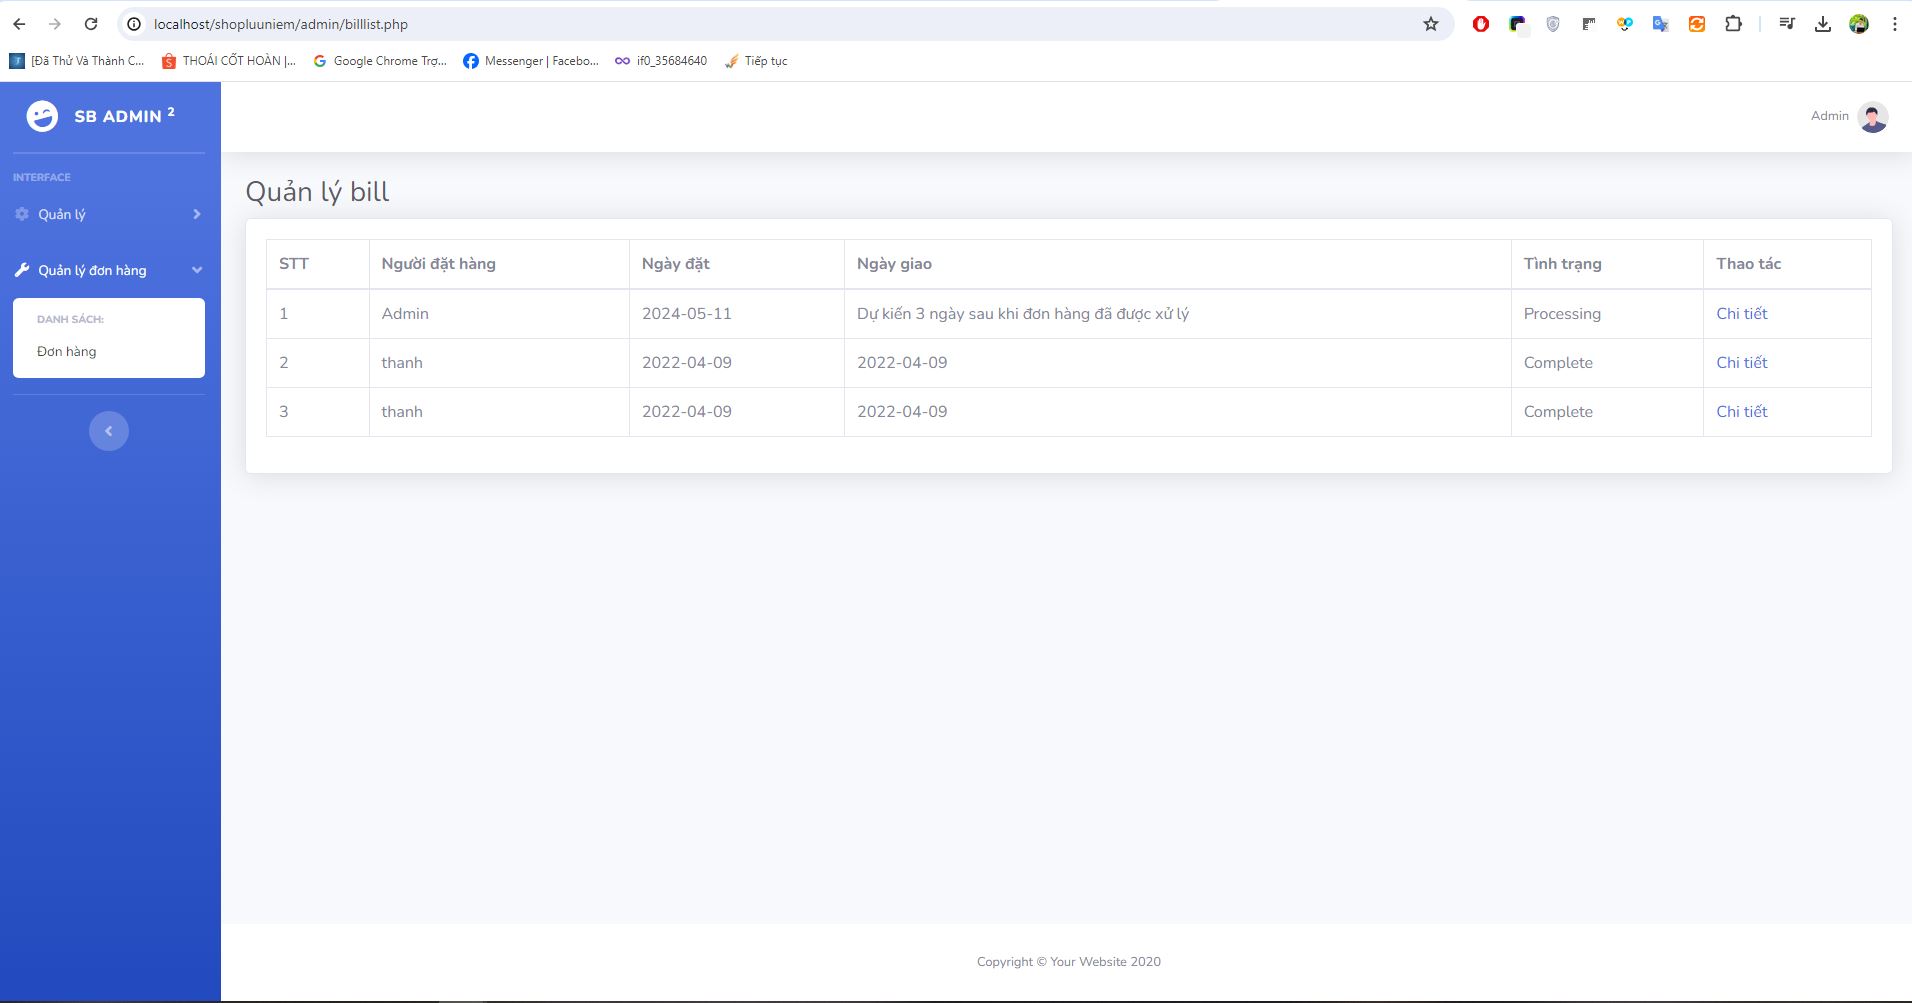Reload the page using the refresh icon
The height and width of the screenshot is (1003, 1912).
pos(91,24)
